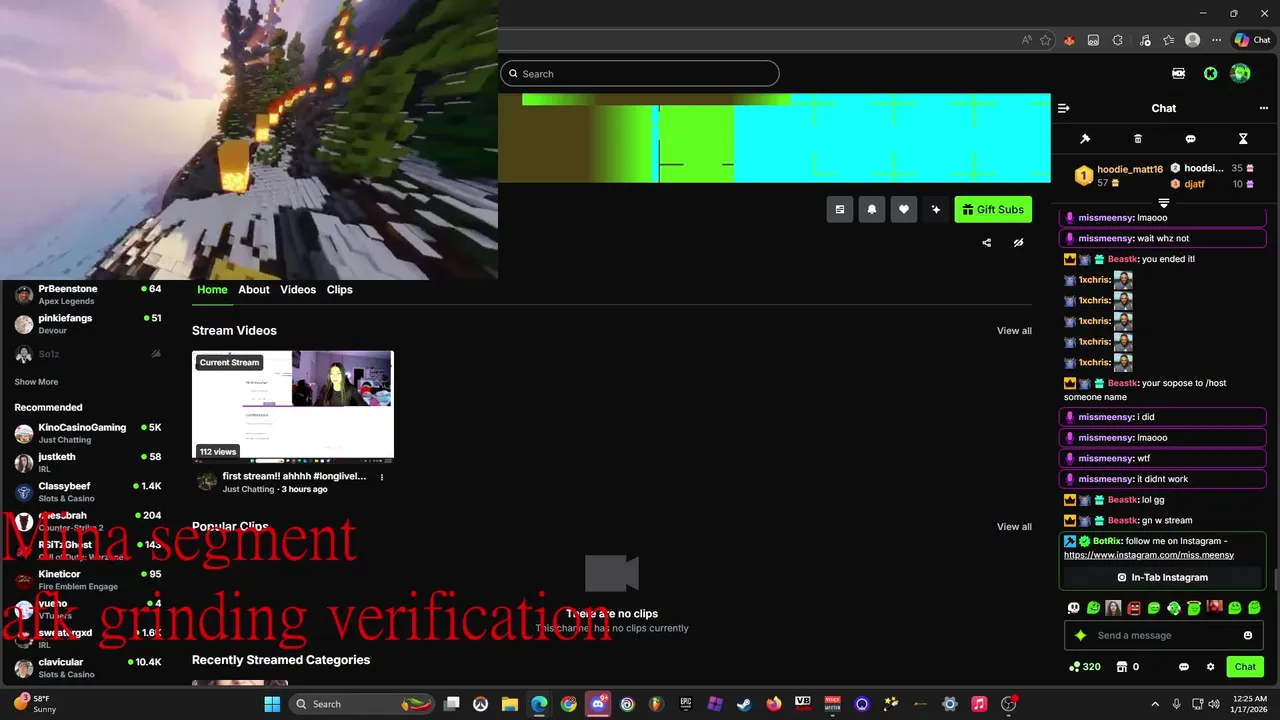The height and width of the screenshot is (720, 1280).
Task: Open Copilot Chat in Edge toolbar
Action: click(1252, 40)
